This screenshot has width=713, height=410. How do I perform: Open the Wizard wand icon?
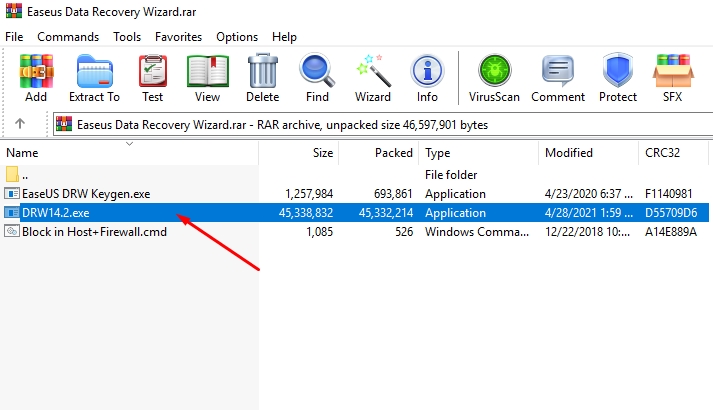pos(373,70)
